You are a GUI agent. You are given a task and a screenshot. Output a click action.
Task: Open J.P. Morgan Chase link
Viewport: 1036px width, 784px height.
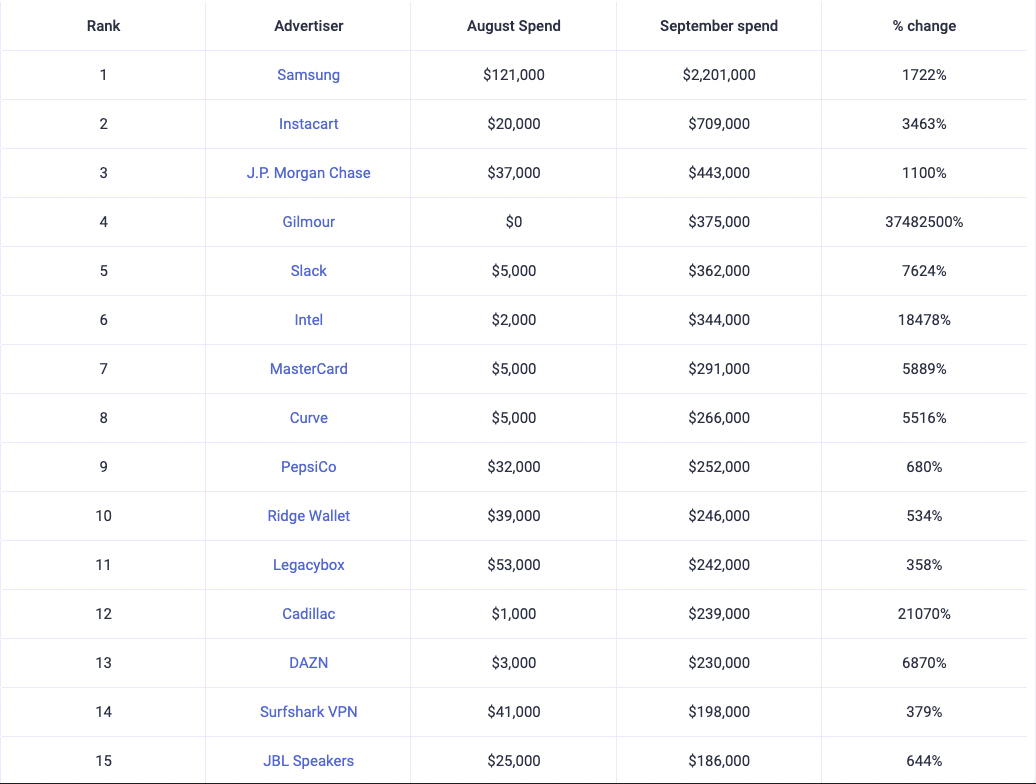(x=308, y=173)
